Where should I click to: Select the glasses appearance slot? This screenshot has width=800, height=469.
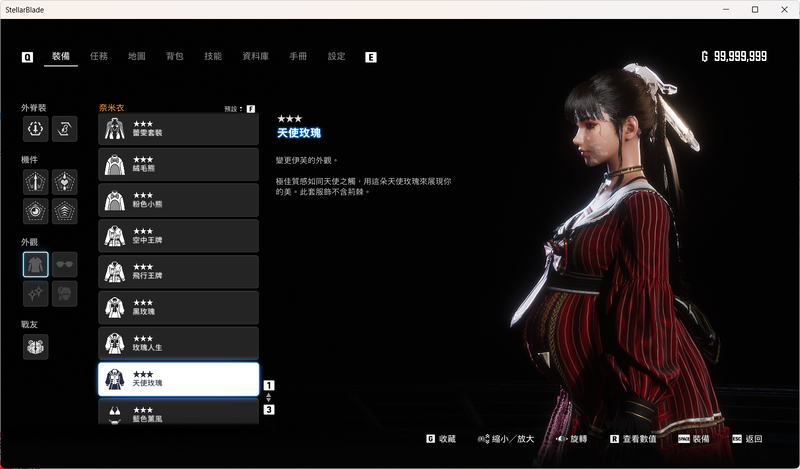pyautogui.click(x=65, y=264)
